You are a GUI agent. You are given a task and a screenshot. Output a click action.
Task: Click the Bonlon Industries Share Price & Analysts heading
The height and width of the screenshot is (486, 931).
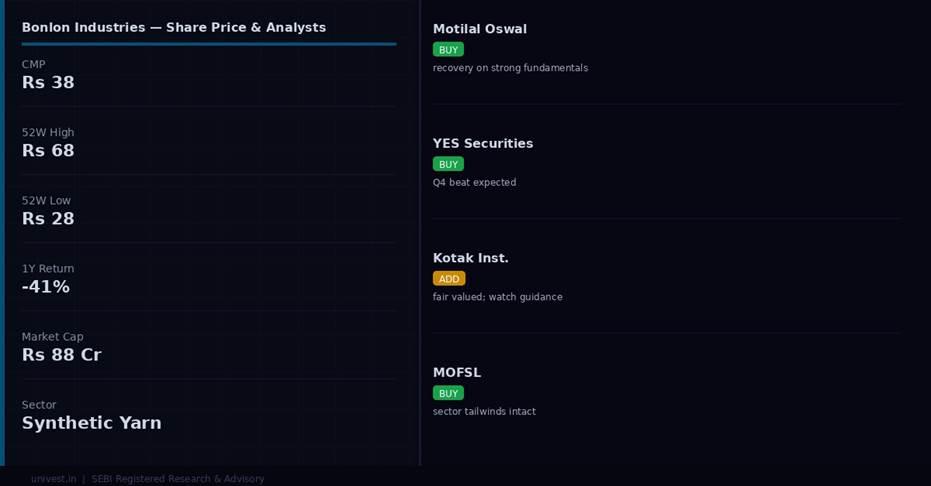[x=174, y=27]
